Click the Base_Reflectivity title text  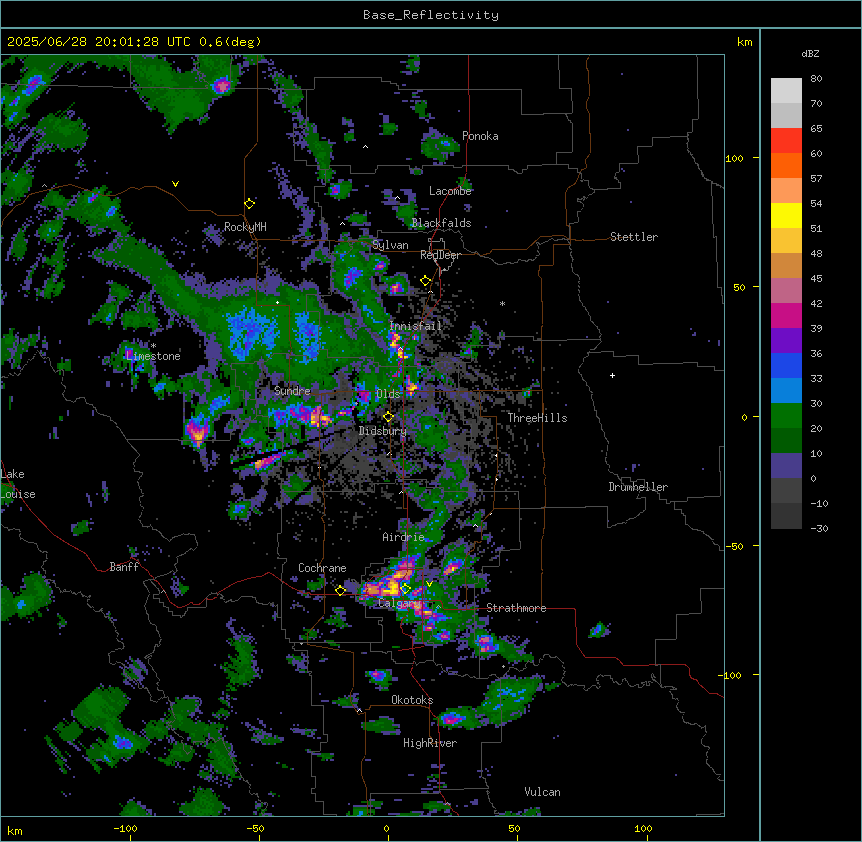pos(431,15)
